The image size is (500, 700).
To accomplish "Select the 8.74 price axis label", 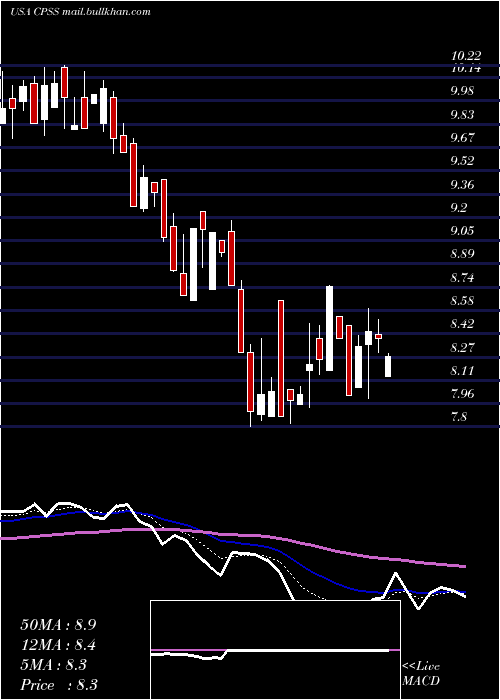I will coord(462,278).
